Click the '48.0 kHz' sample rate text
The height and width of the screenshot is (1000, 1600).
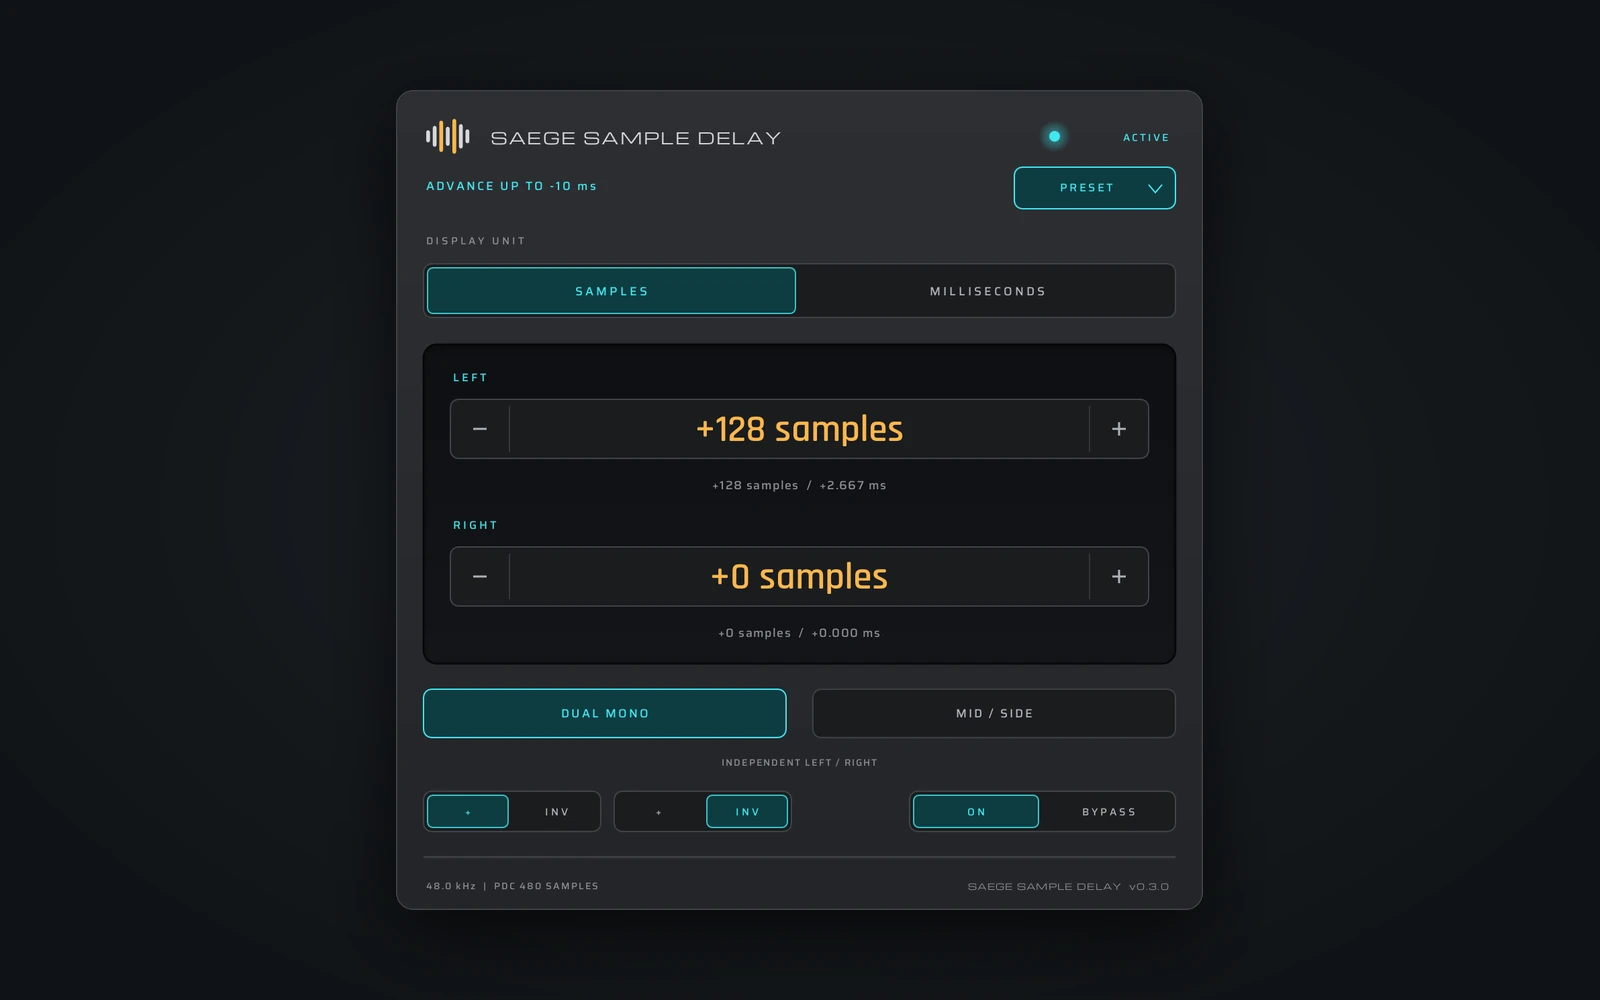451,886
